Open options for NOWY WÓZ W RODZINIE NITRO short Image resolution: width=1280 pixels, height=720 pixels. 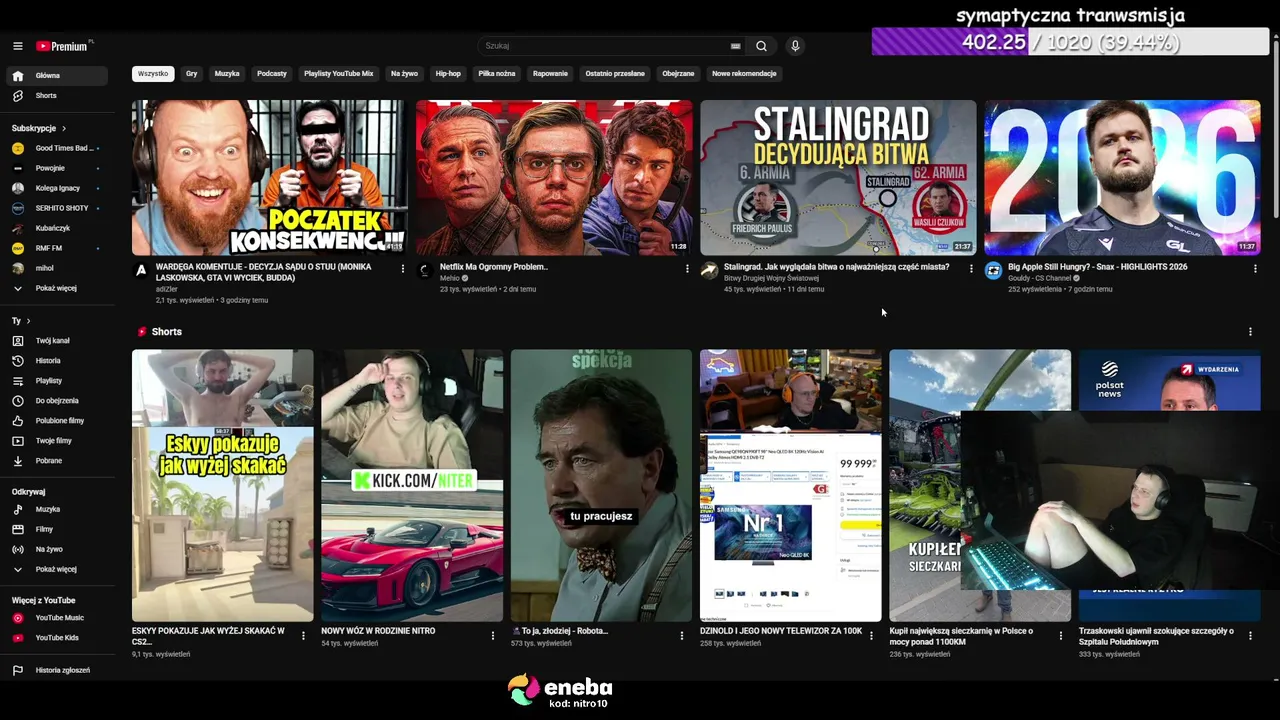click(493, 636)
